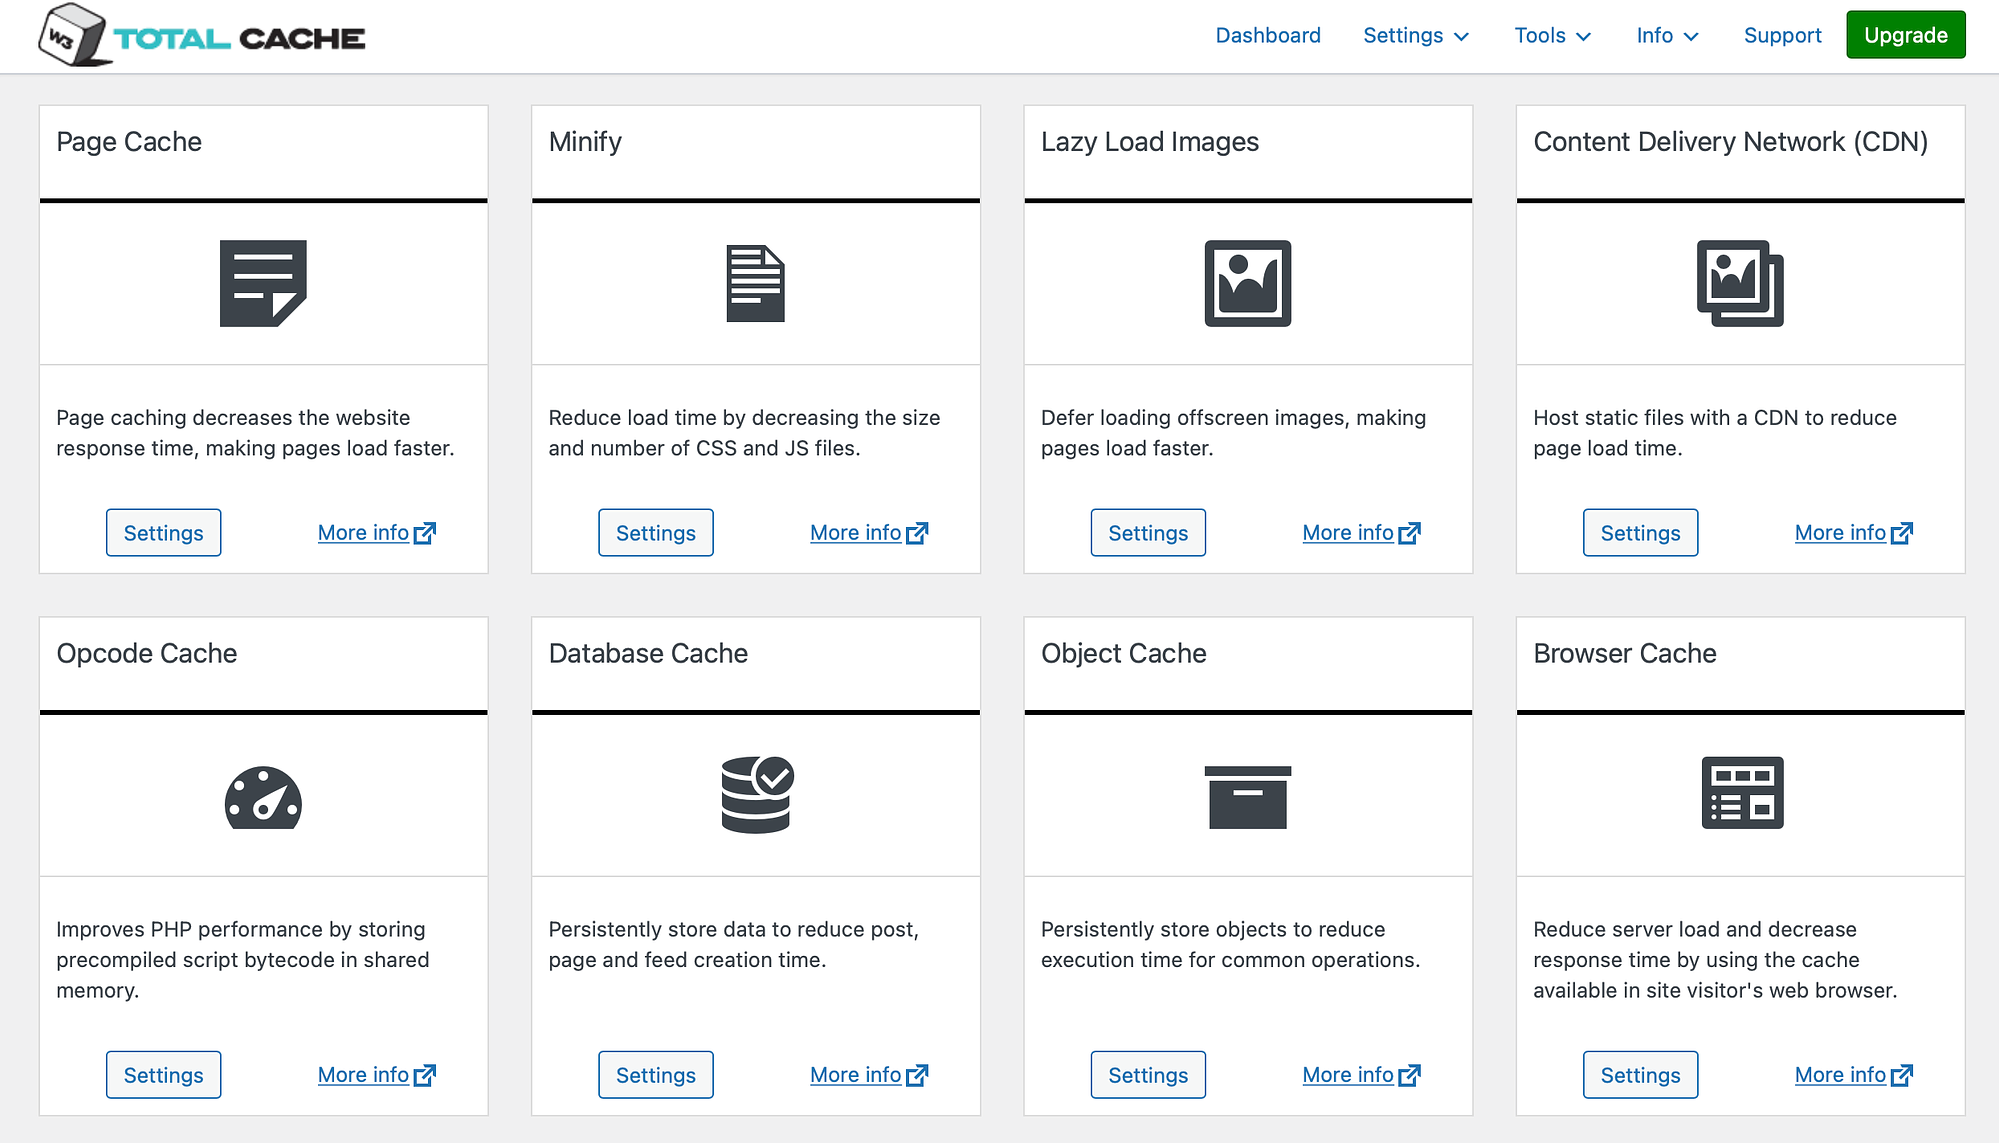Click the Lazy Load Images photo icon
The height and width of the screenshot is (1143, 1999).
tap(1248, 283)
